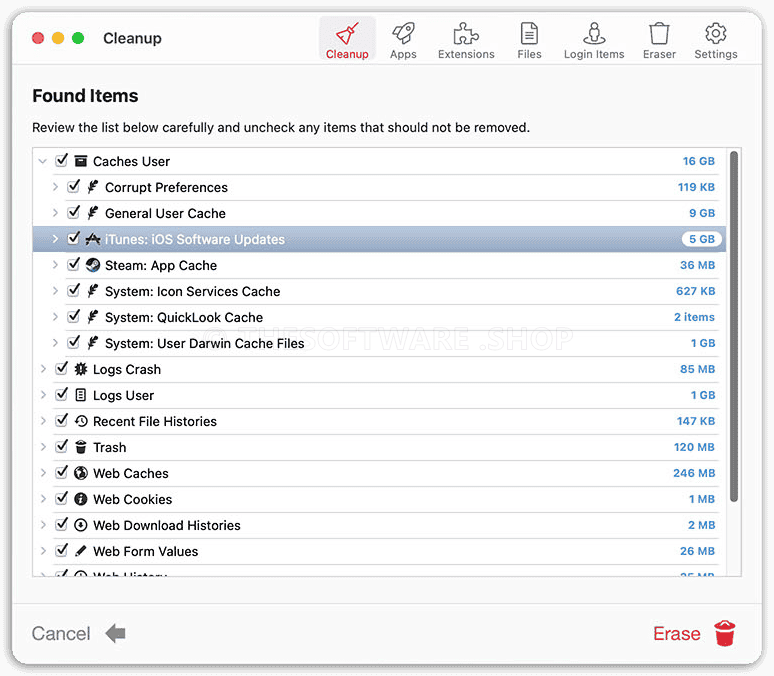Select the System: User Darwin Cache Files row
The height and width of the screenshot is (676, 774).
[379, 343]
